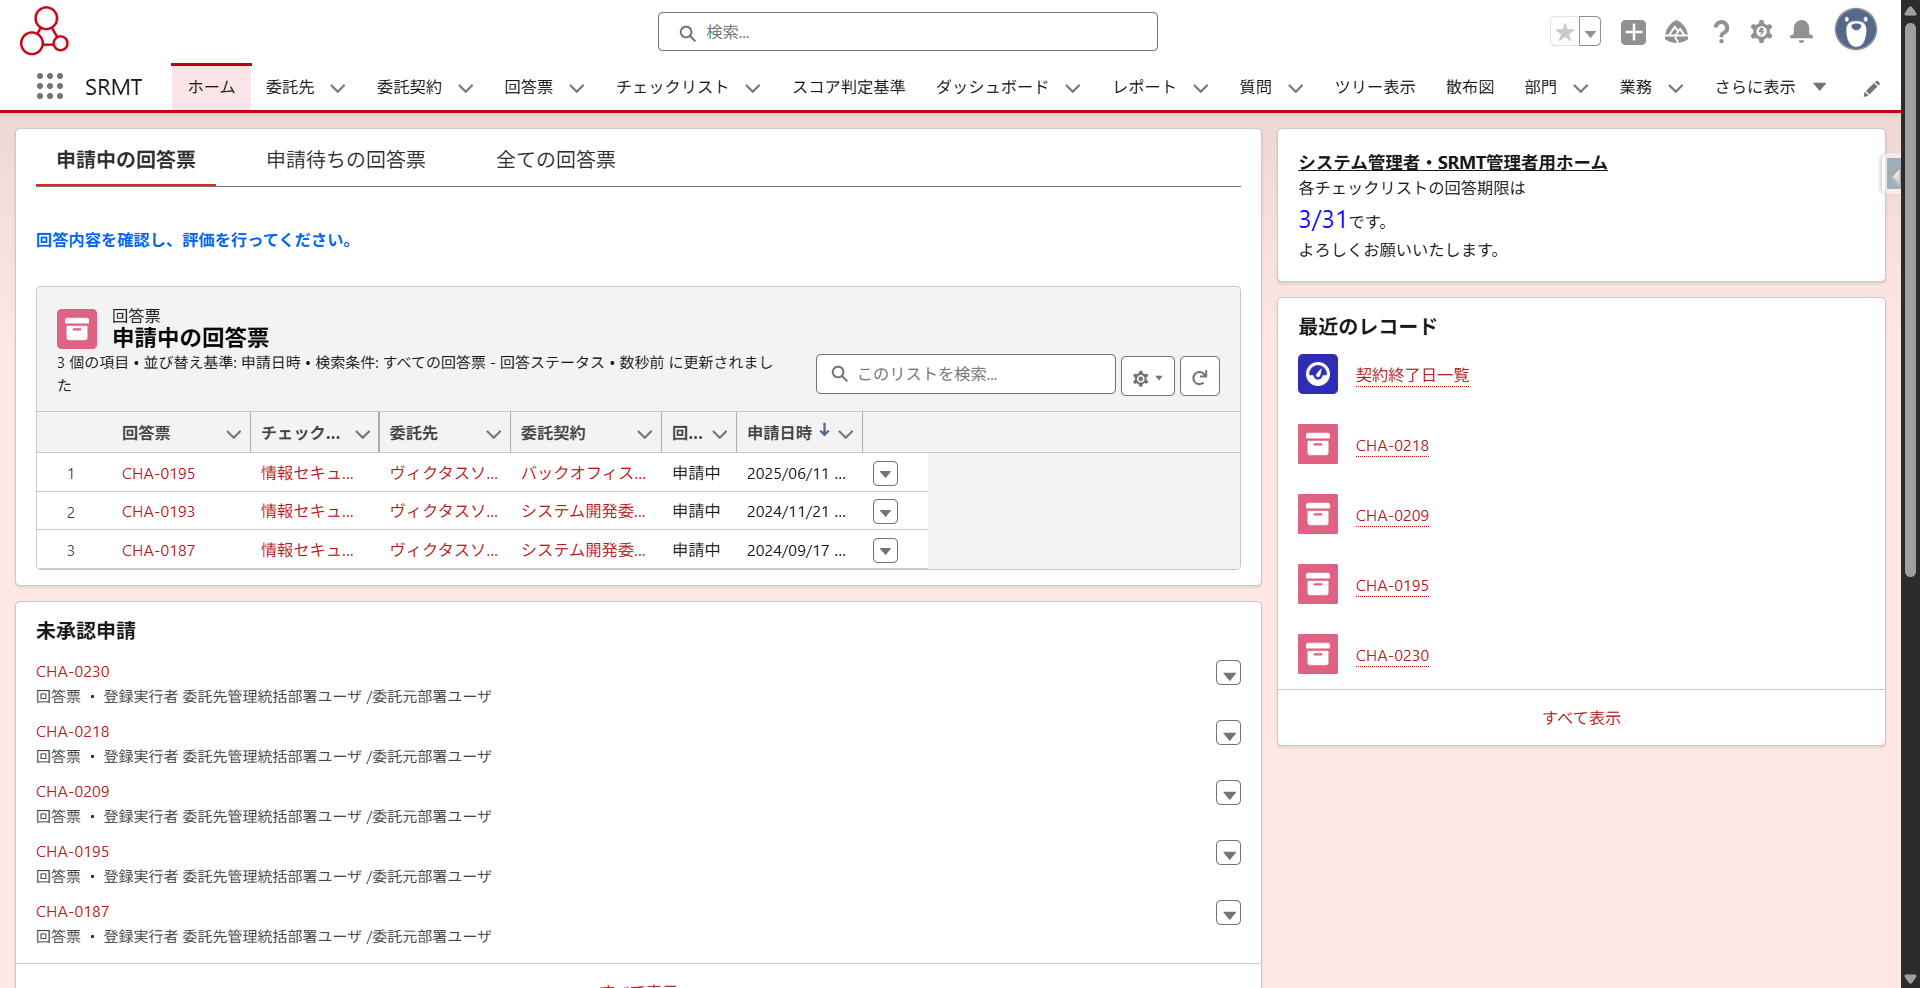1920x988 pixels.
Task: Open the App Launcher grid icon
Action: (x=50, y=87)
